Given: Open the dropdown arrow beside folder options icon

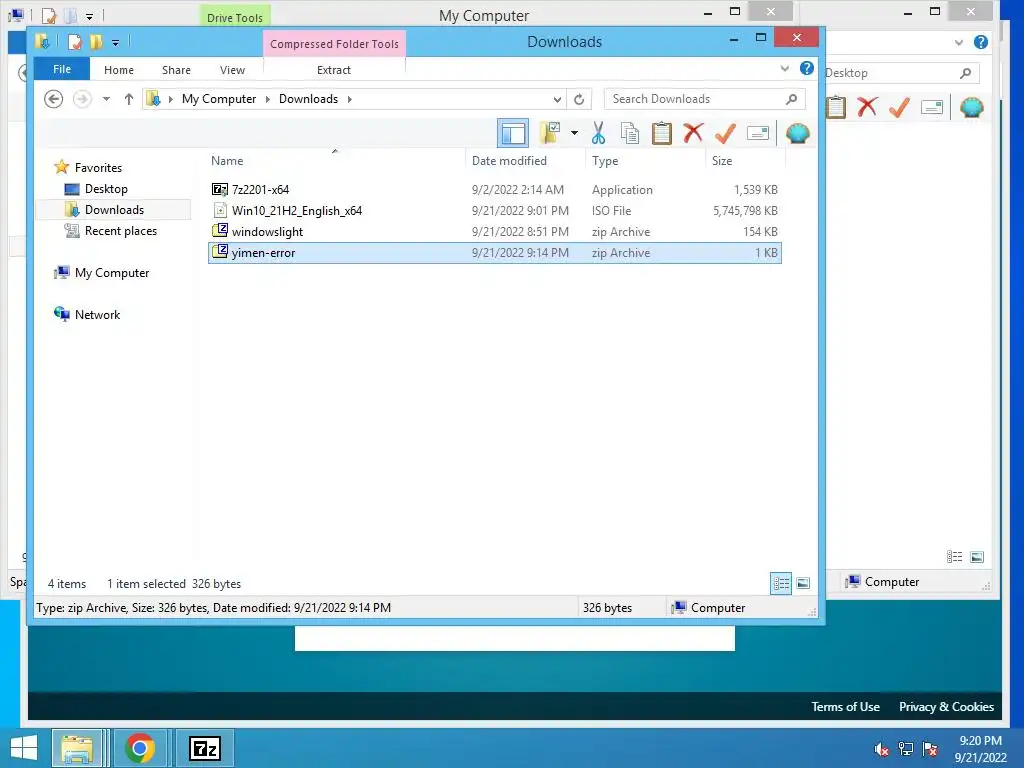Looking at the screenshot, I should click(x=574, y=133).
